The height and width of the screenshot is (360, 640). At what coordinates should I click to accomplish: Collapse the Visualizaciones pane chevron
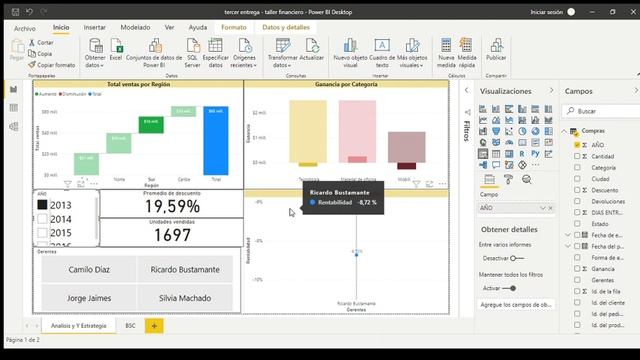(x=551, y=90)
